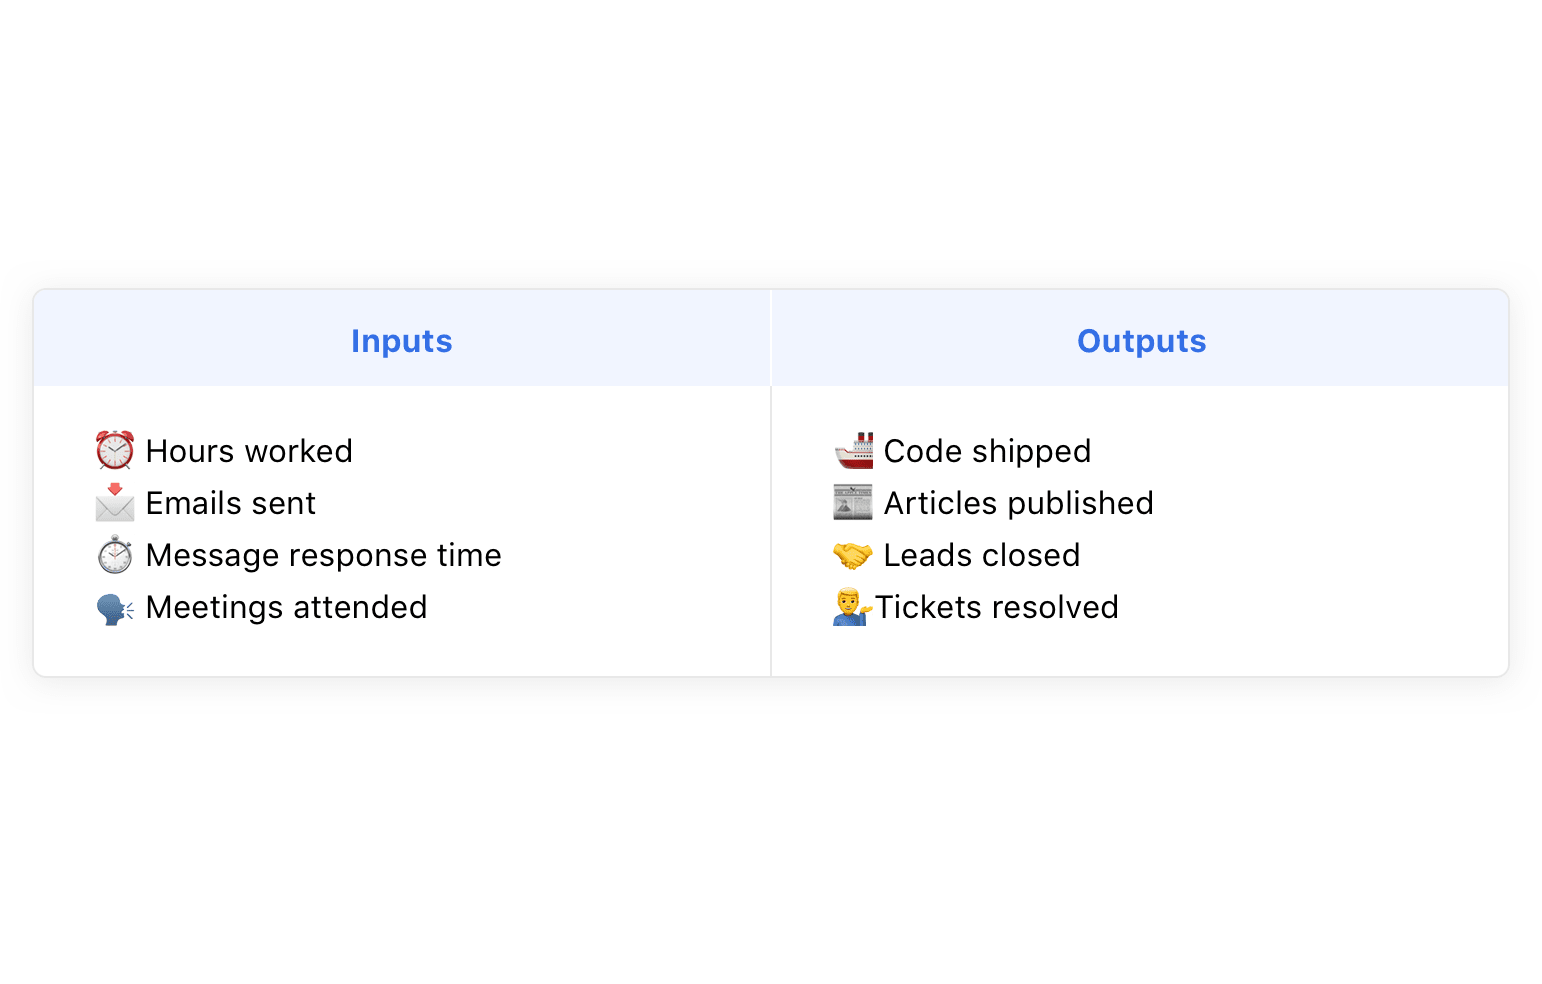Viewport: 1542px width, 984px height.
Task: Click the handshake emoji icon
Action: pyautogui.click(x=853, y=555)
